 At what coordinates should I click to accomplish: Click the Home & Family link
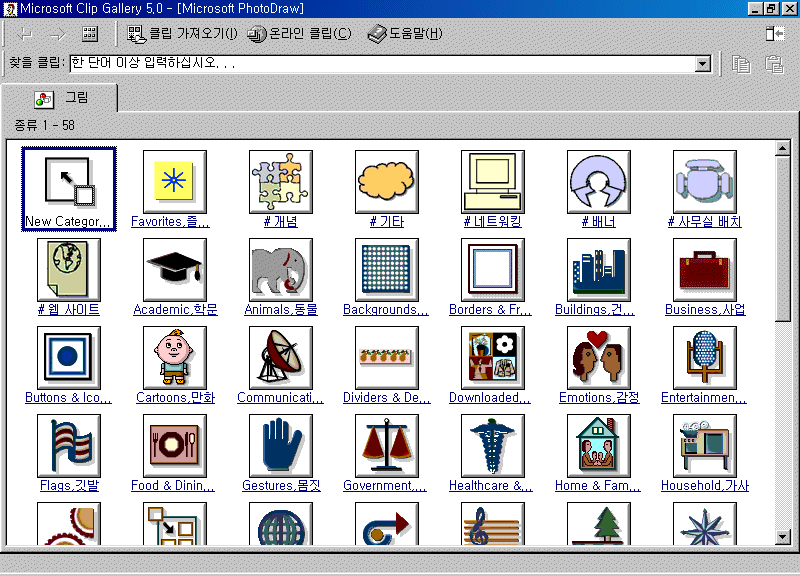tap(598, 485)
